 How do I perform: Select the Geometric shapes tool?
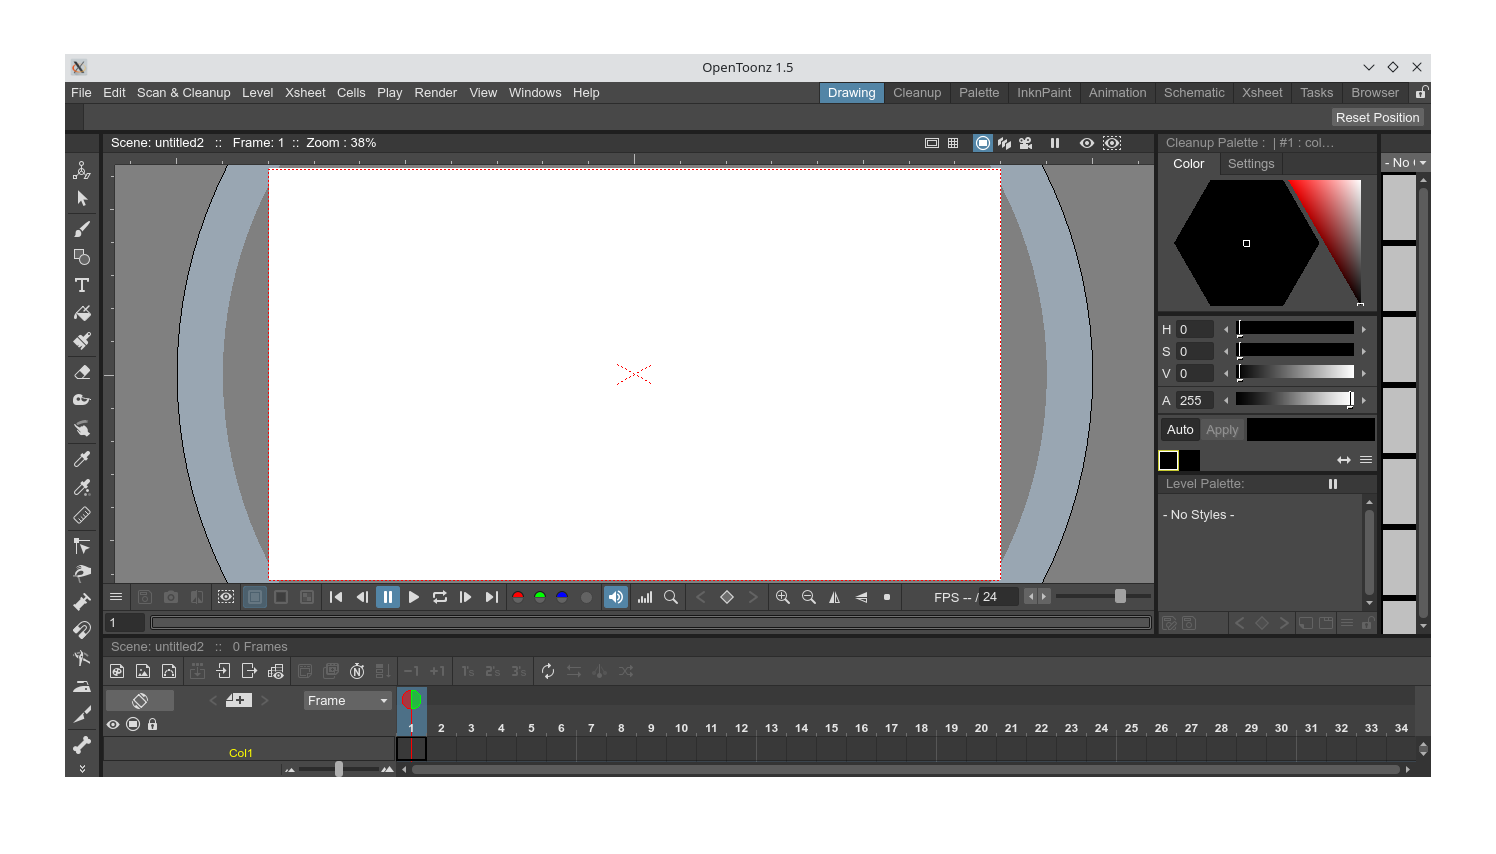(82, 257)
